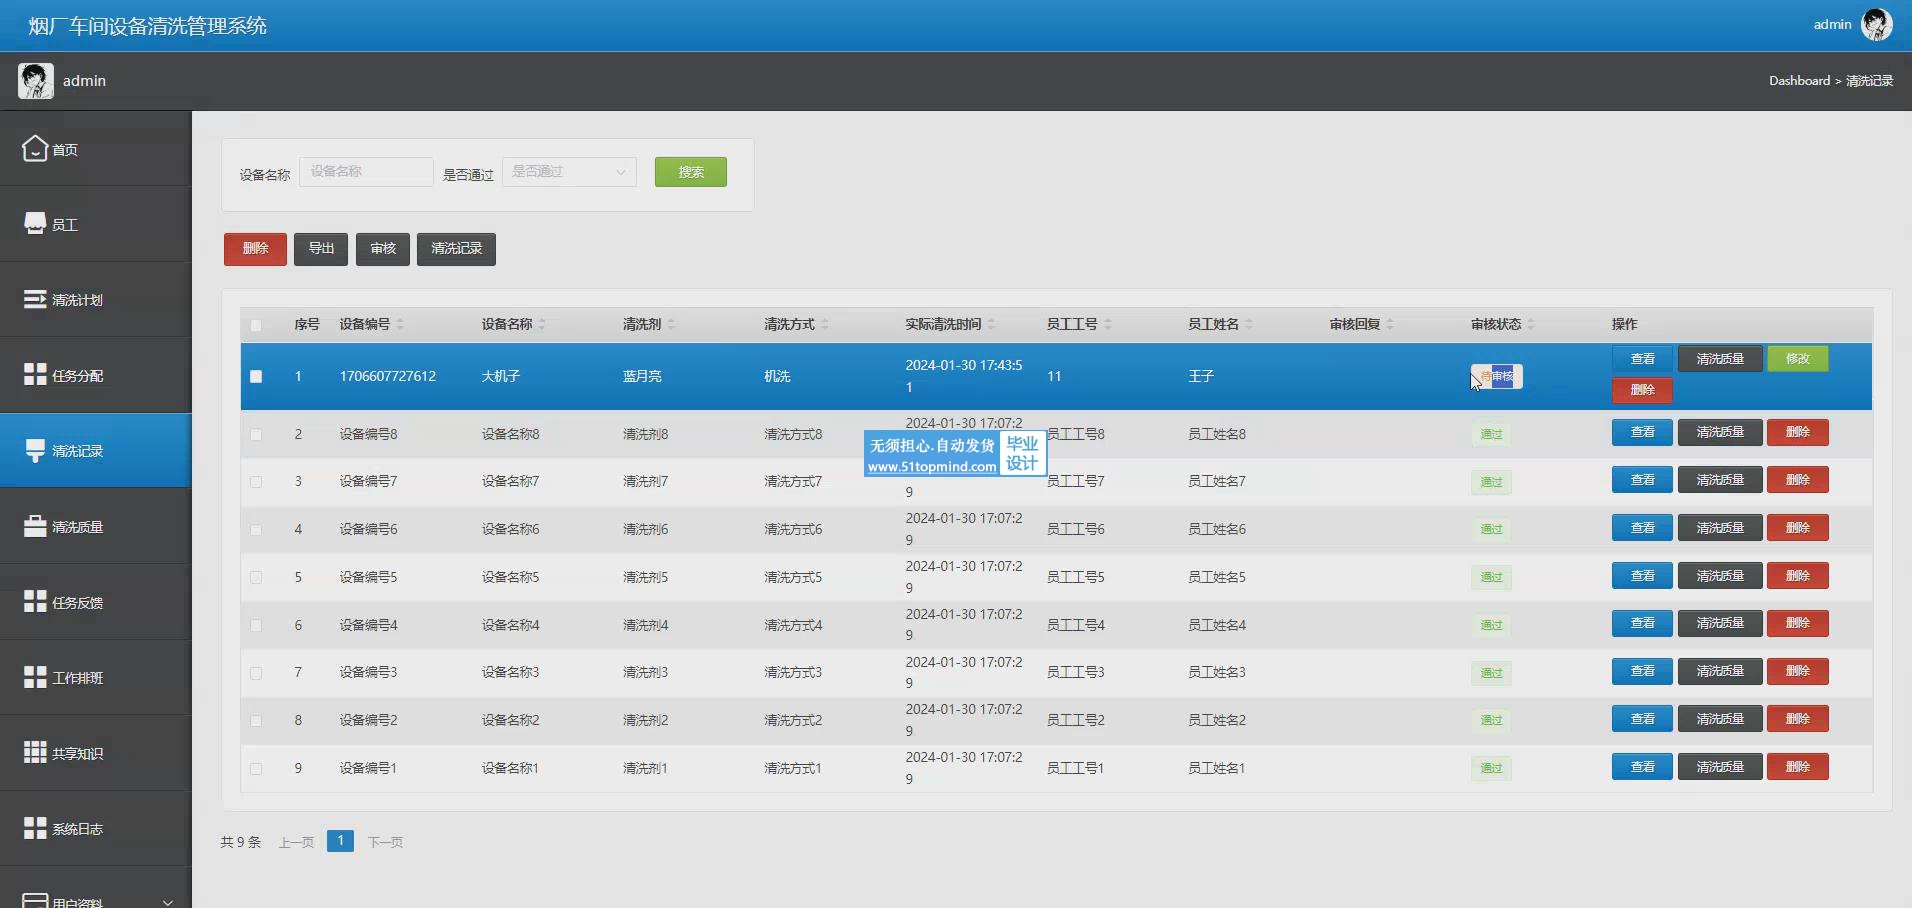Click sort arrows on 审核回复 column

point(1390,324)
